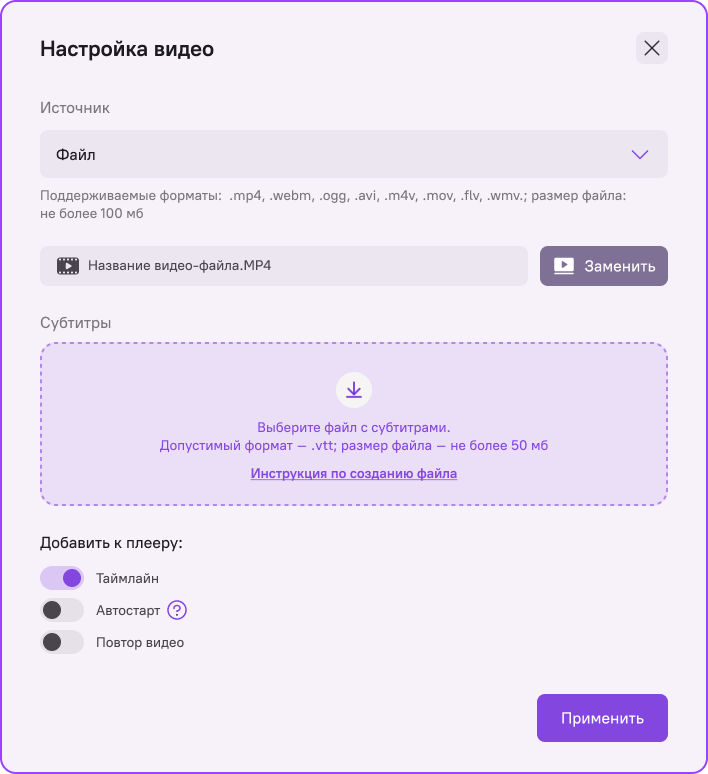Click the question mark help icon near Автостарт
This screenshot has height=774, width=708.
tap(177, 610)
